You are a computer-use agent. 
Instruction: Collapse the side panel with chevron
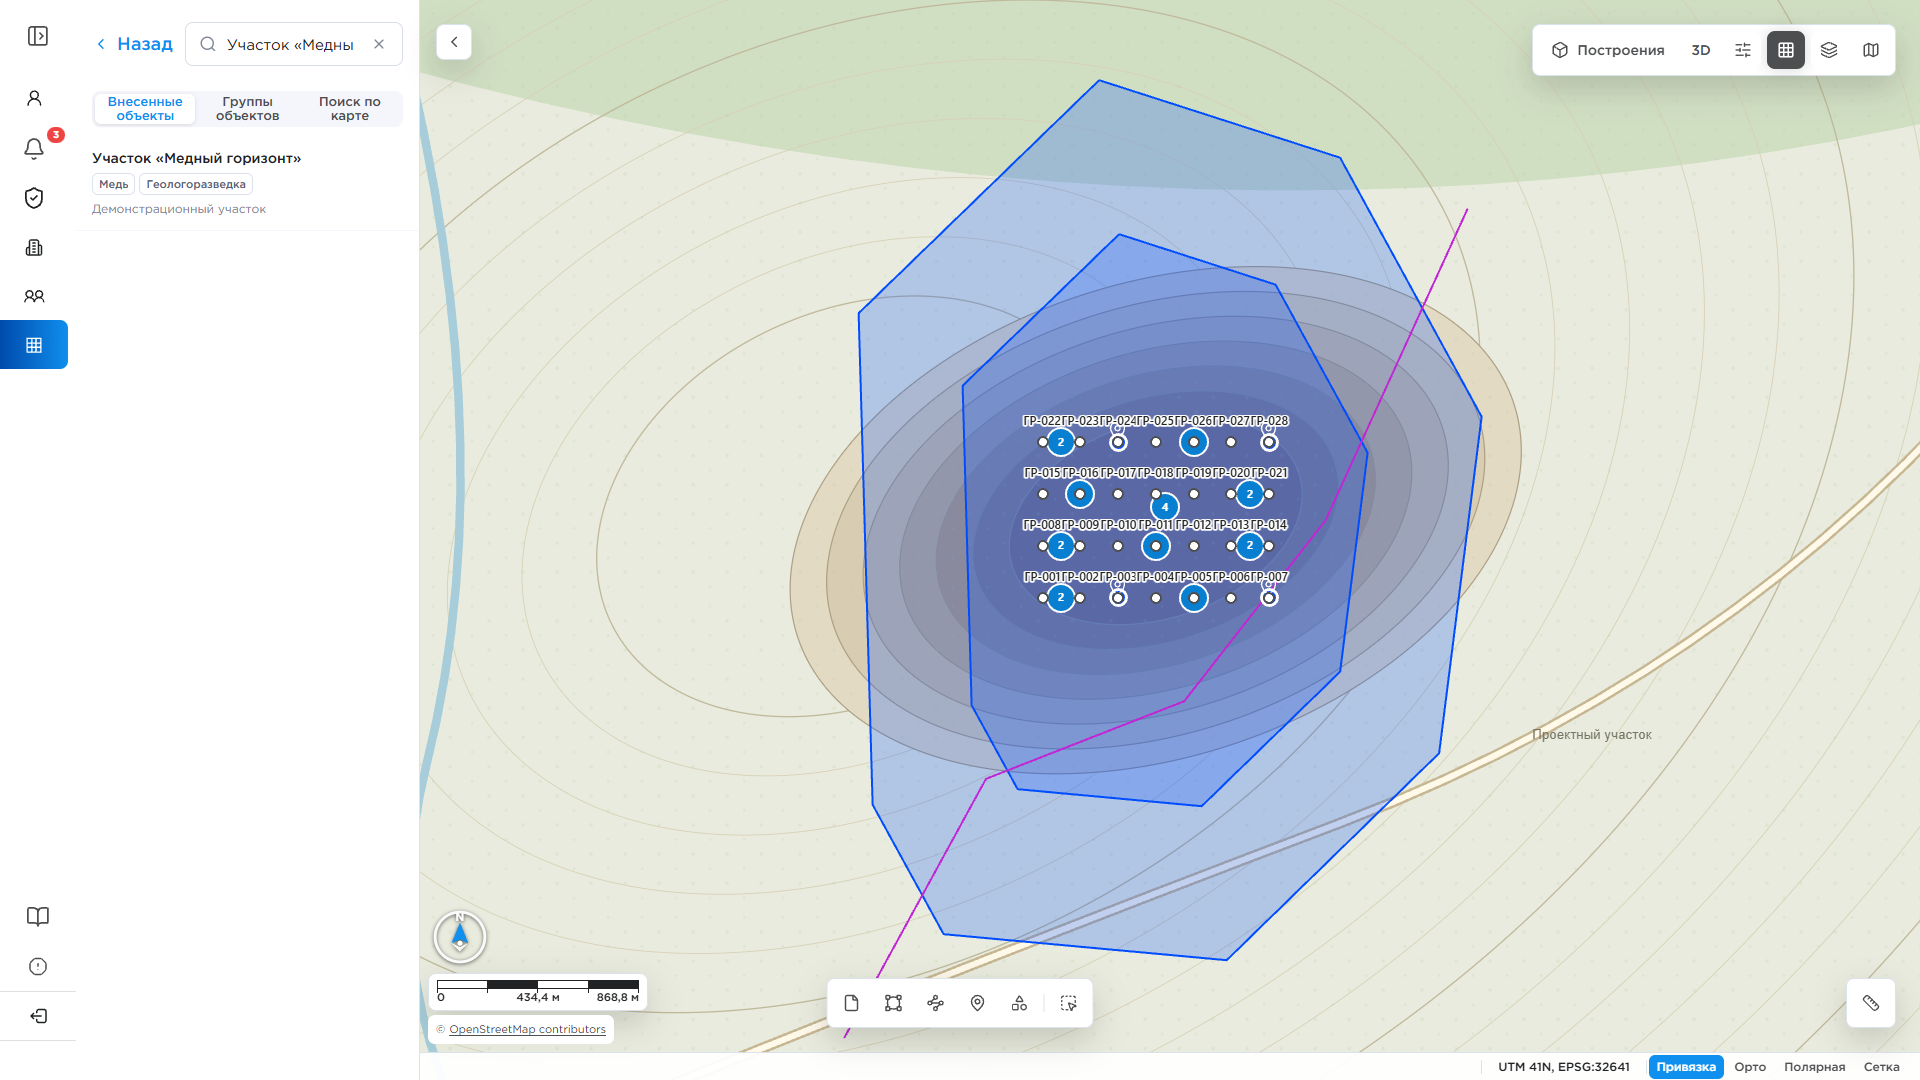point(454,42)
